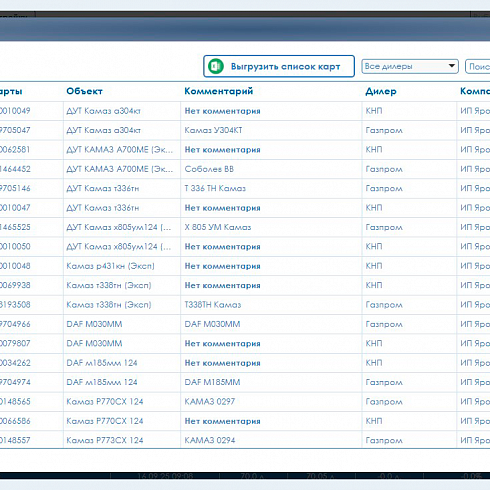
Task: Click the green Excel export icon
Action: [x=216, y=66]
